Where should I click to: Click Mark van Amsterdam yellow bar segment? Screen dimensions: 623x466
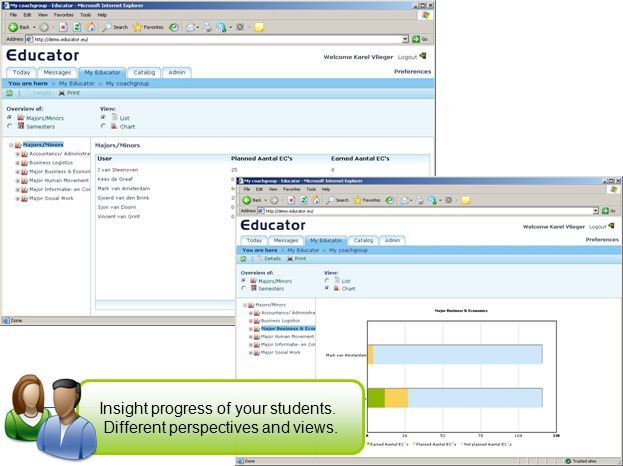[371, 354]
